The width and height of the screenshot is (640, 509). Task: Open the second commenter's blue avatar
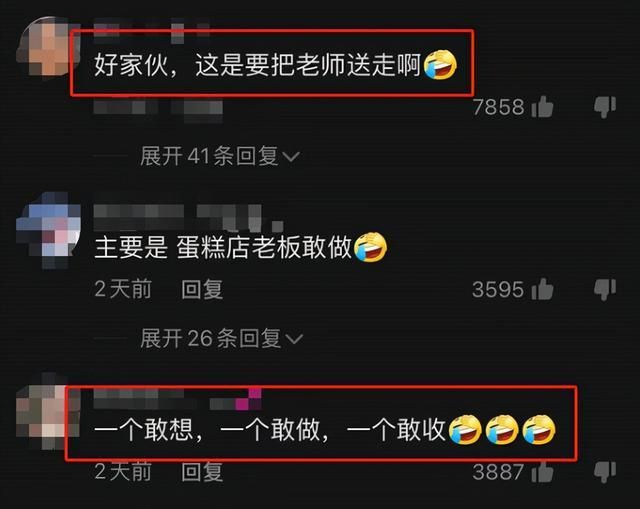point(48,230)
